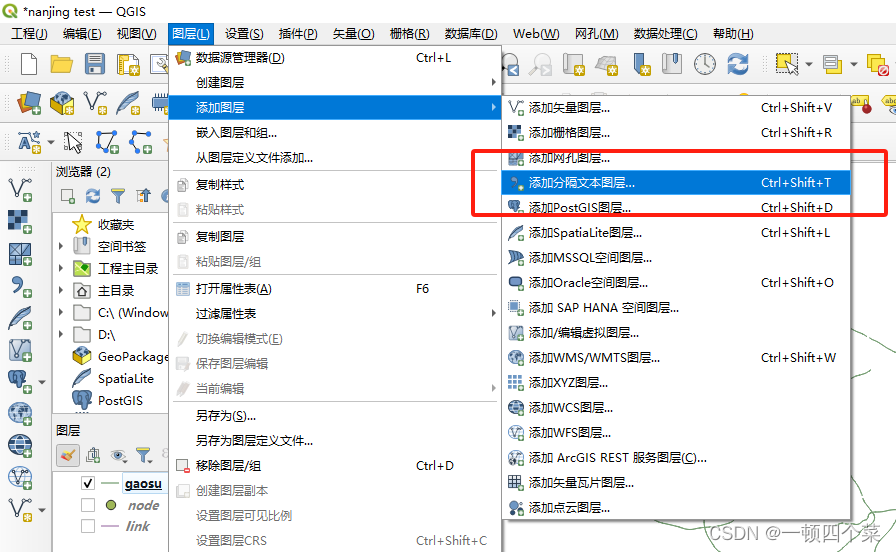
Task: Click the New GeoPackage layer toolbar icon
Action: pyautogui.click(x=62, y=103)
